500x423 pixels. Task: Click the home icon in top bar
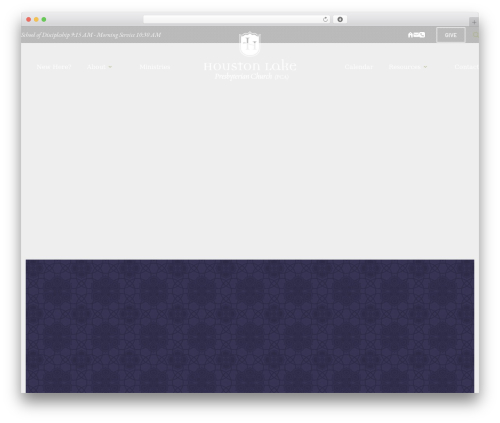[410, 35]
